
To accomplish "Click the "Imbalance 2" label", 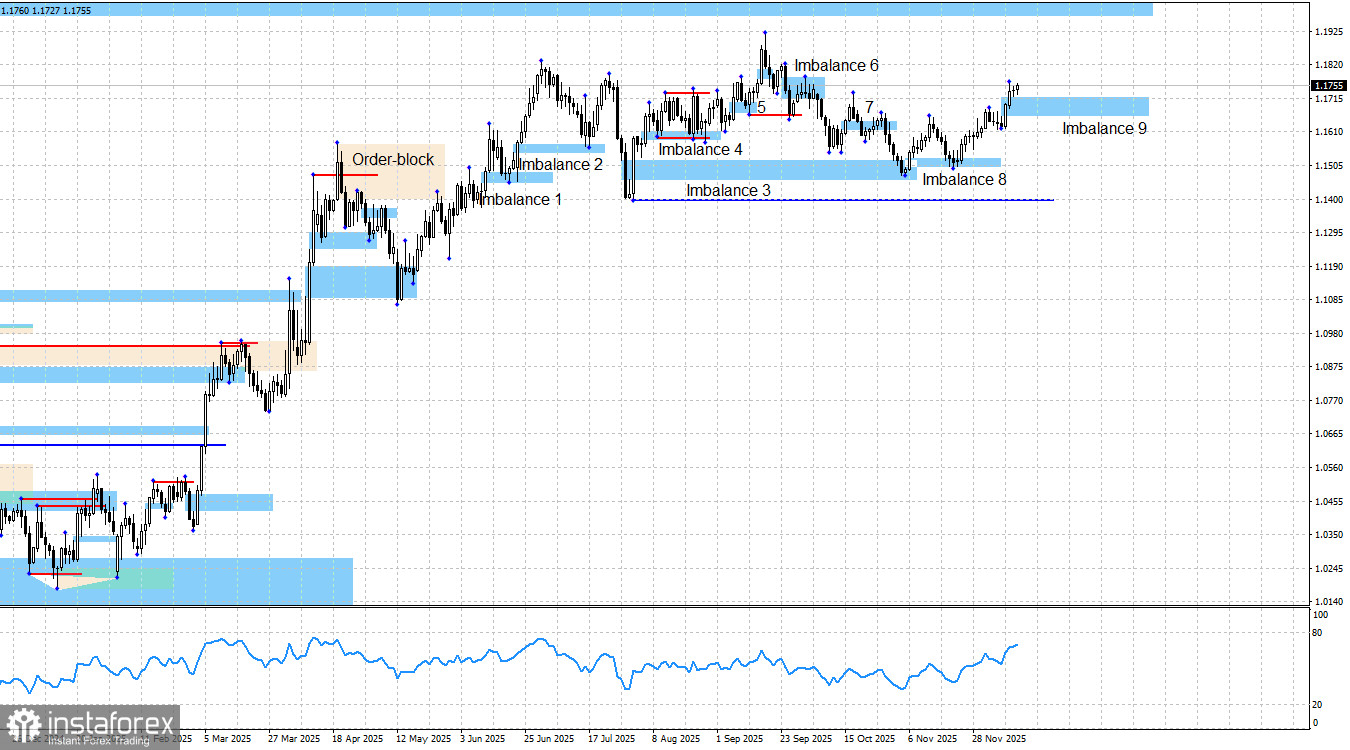I will [561, 164].
